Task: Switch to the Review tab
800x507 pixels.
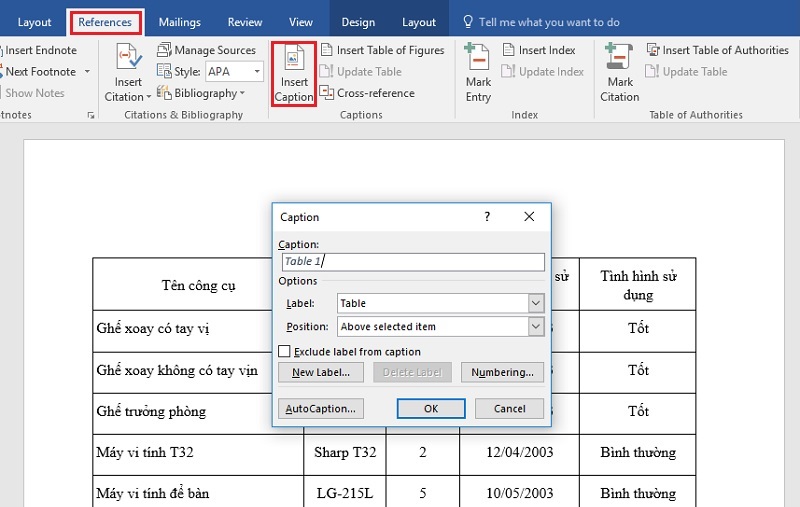Action: point(244,22)
